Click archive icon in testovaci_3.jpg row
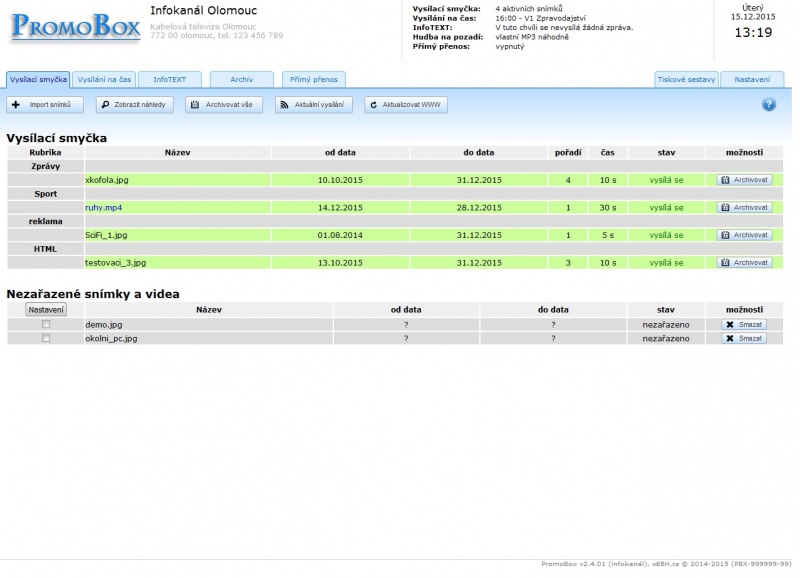The height and width of the screenshot is (578, 800). tap(725, 262)
